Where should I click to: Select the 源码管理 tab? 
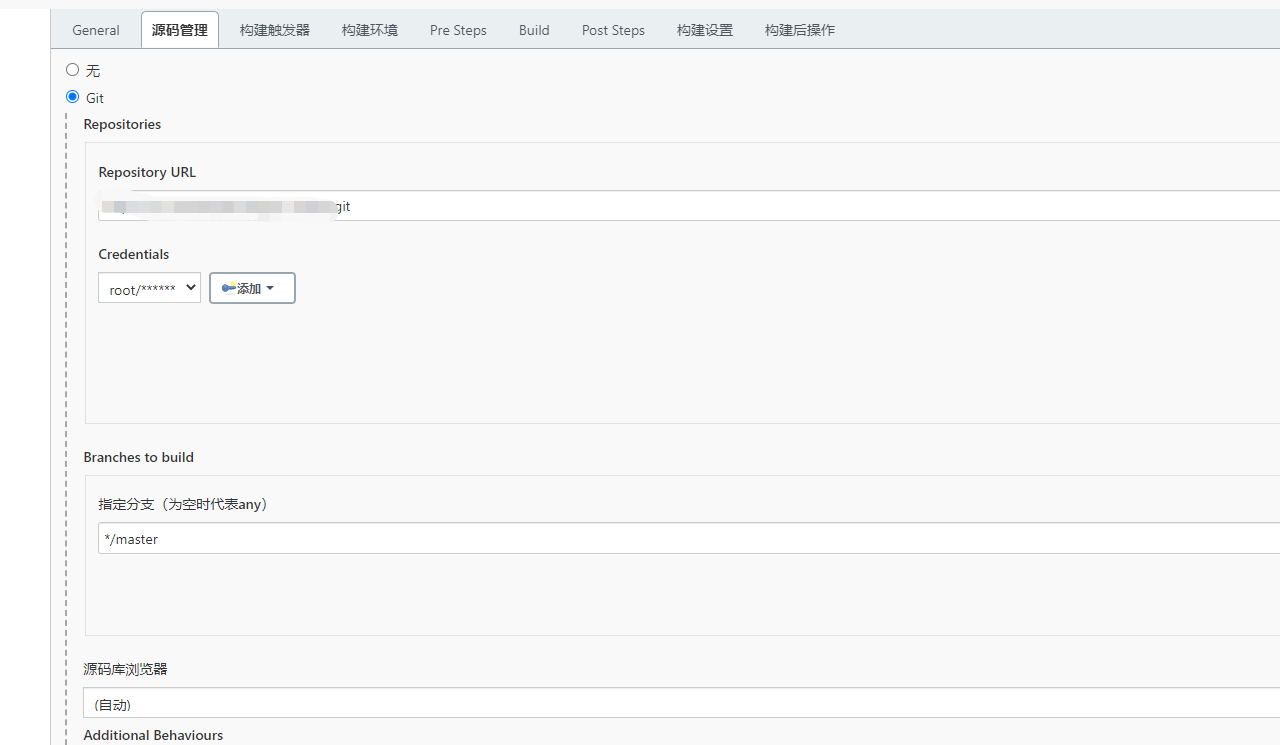180,30
